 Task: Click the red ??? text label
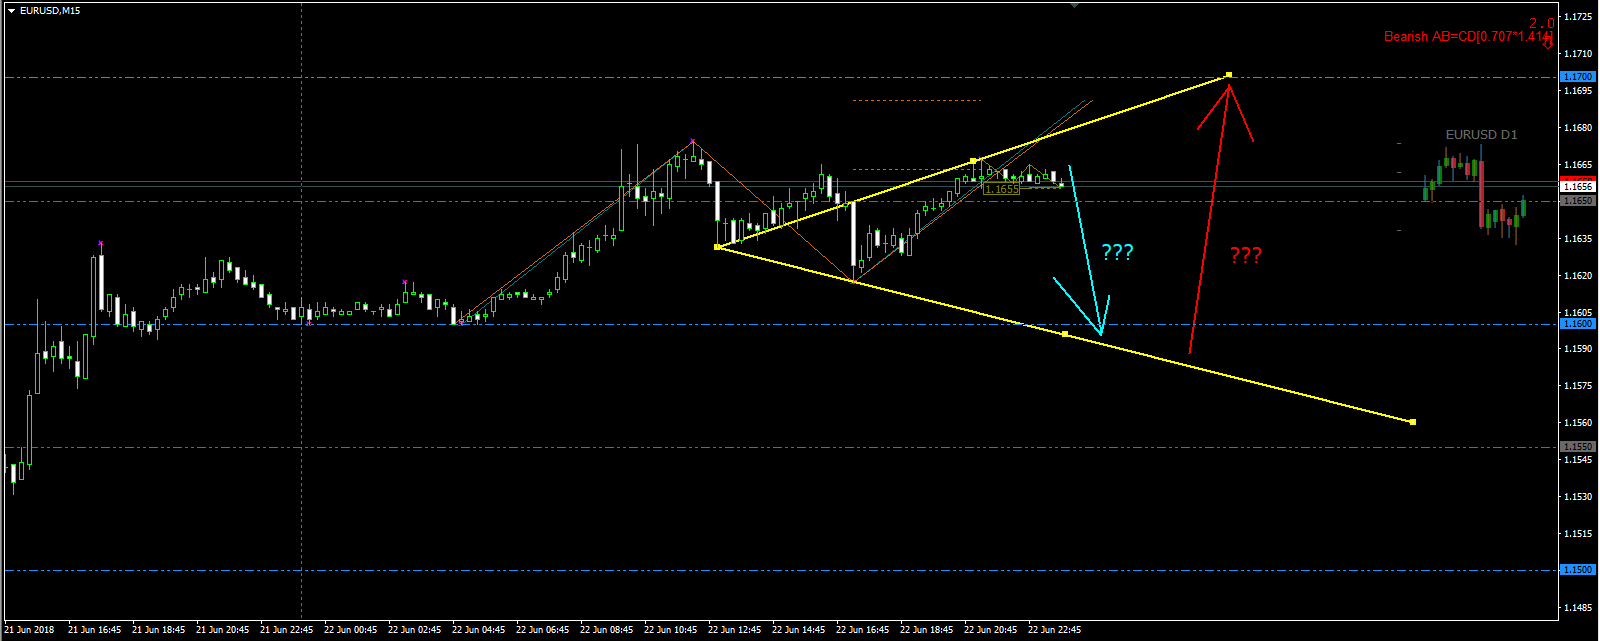tap(1246, 255)
